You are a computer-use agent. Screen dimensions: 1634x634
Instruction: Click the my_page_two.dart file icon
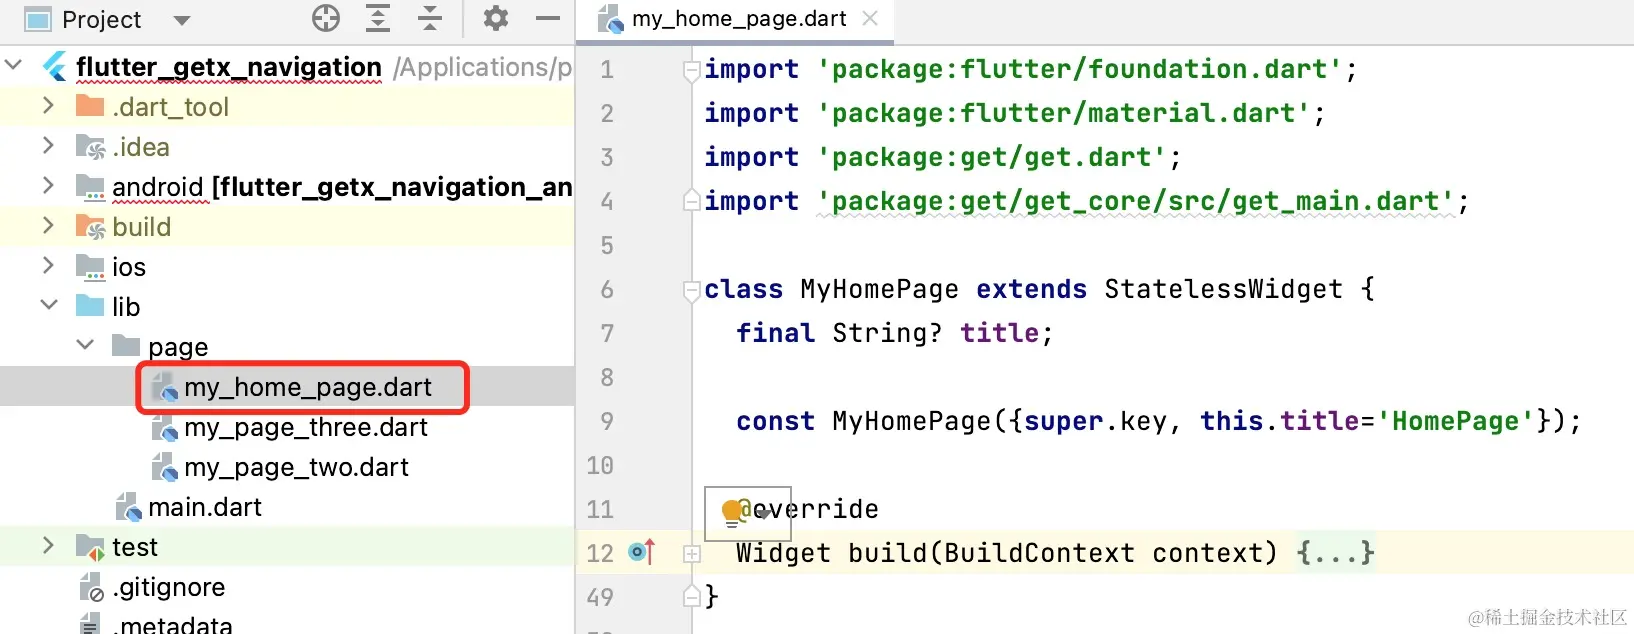164,467
